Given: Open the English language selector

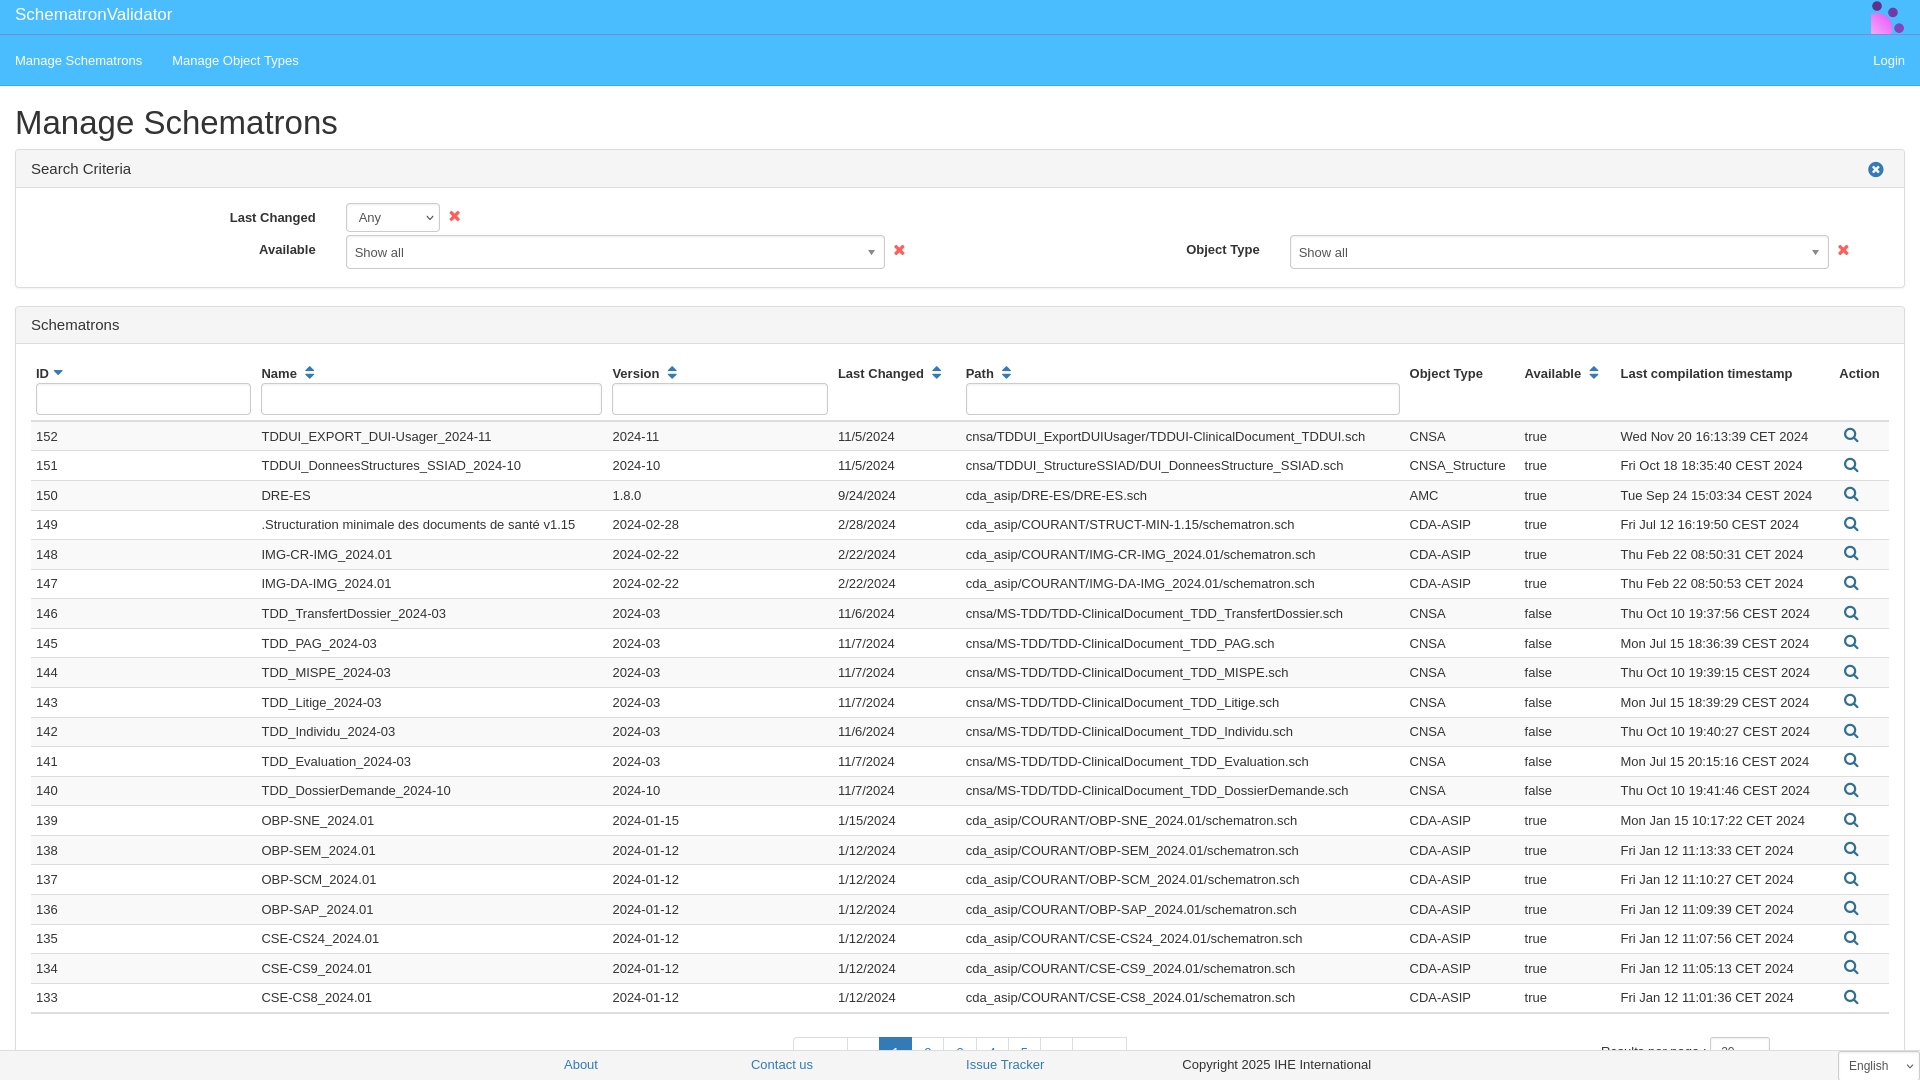Looking at the screenshot, I should (1878, 1066).
